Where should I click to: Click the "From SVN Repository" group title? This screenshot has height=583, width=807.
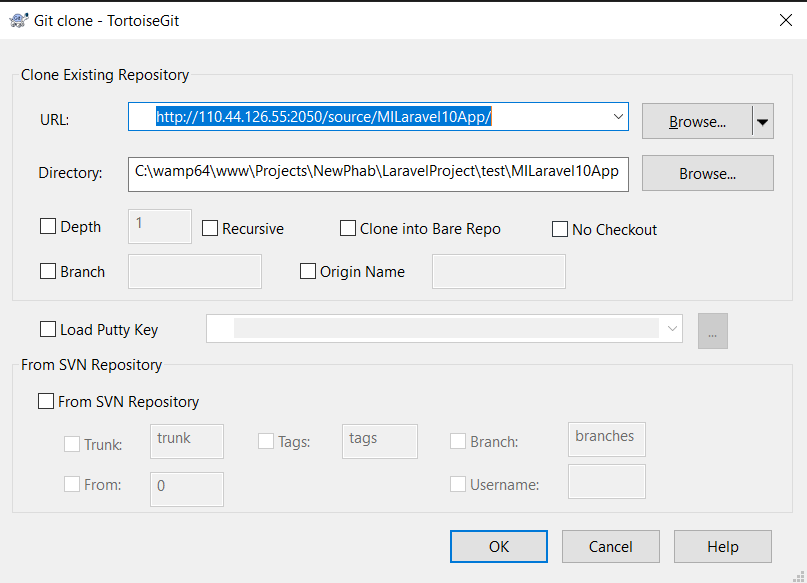[x=92, y=365]
